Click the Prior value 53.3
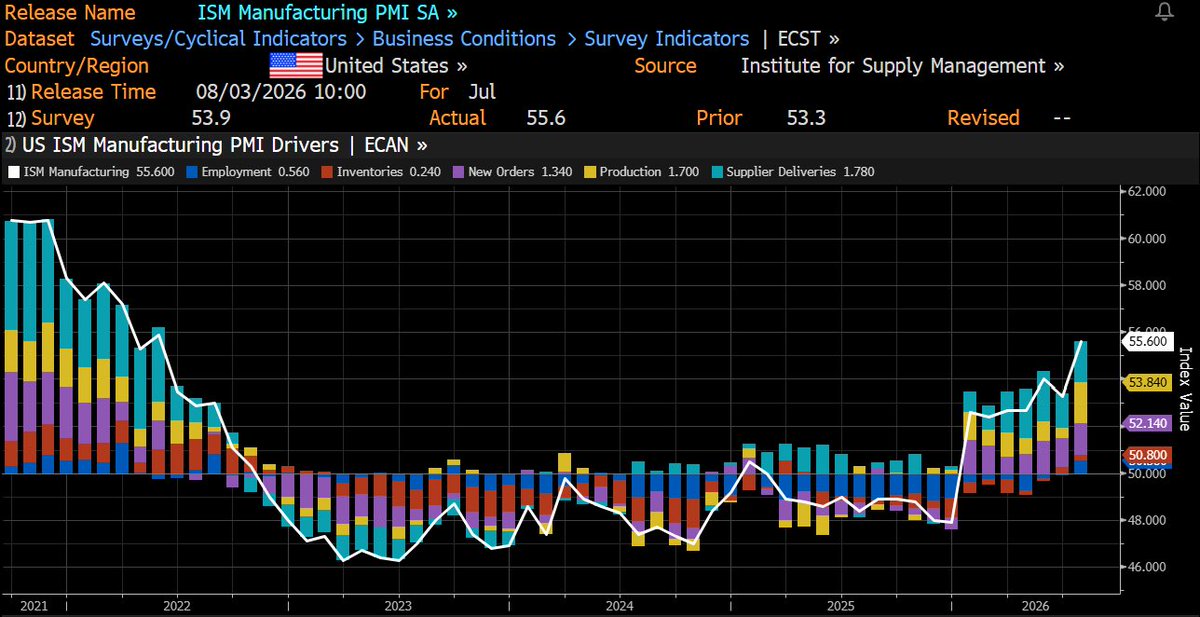The width and height of the screenshot is (1200, 617). tap(806, 118)
